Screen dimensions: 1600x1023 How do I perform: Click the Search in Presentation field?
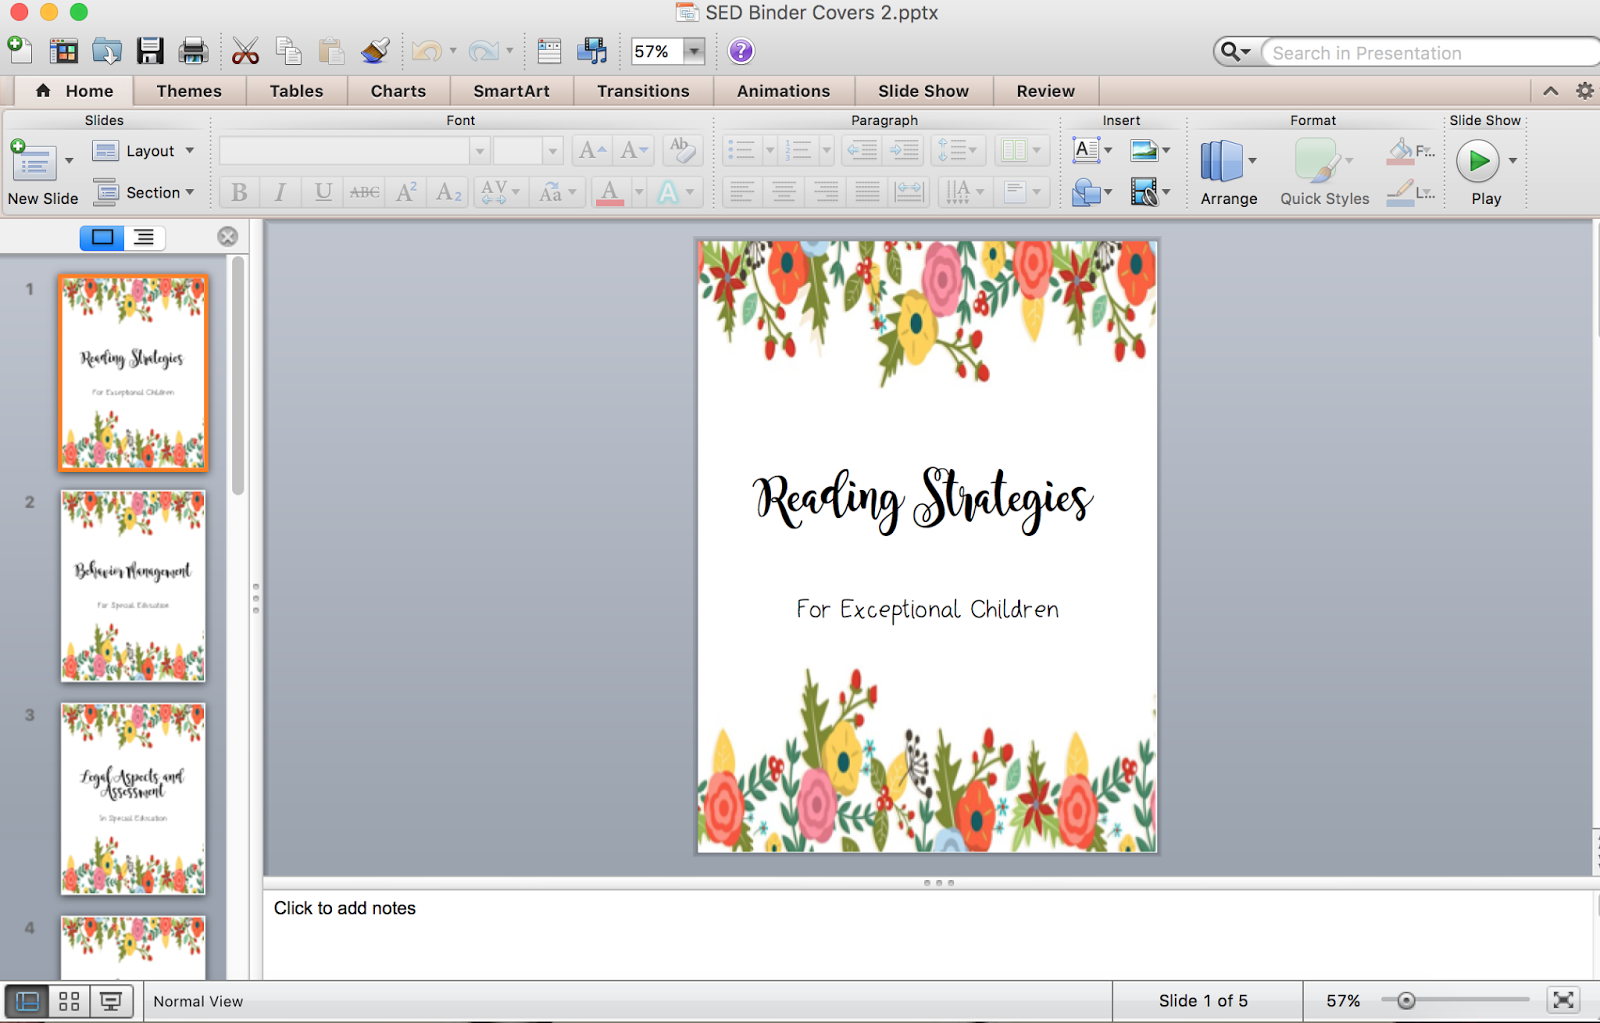(x=1430, y=53)
